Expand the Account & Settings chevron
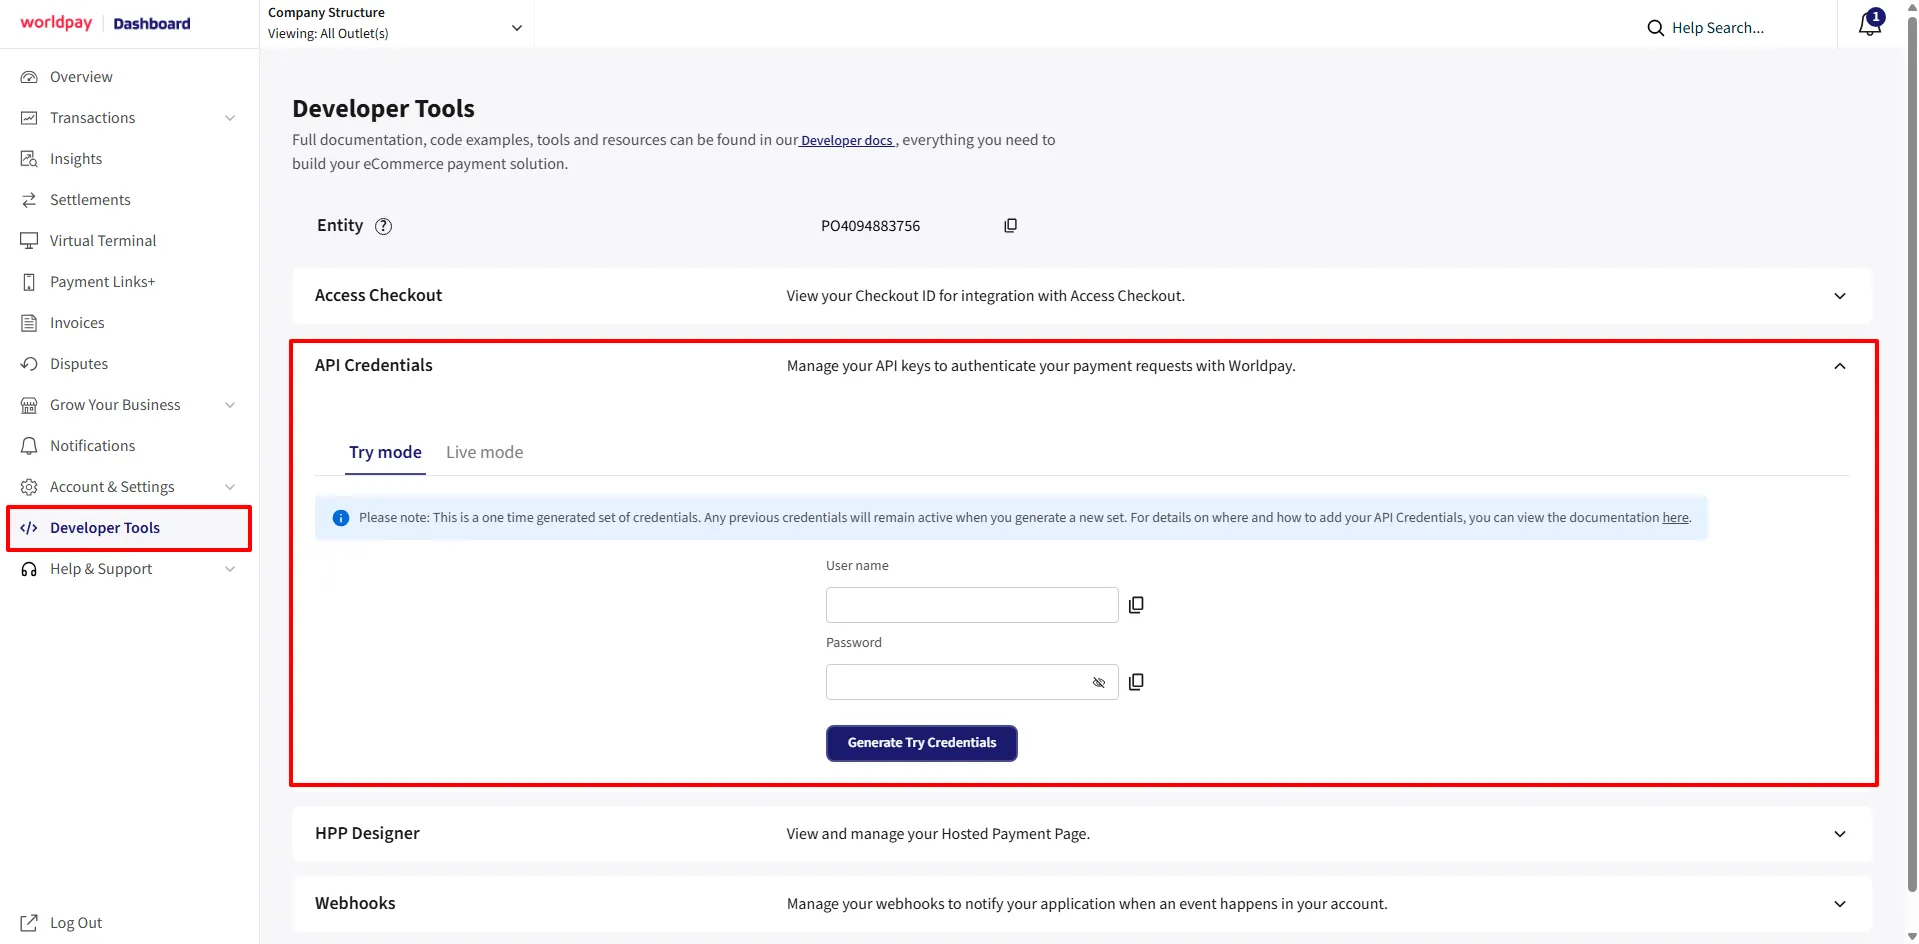The image size is (1919, 944). 230,487
